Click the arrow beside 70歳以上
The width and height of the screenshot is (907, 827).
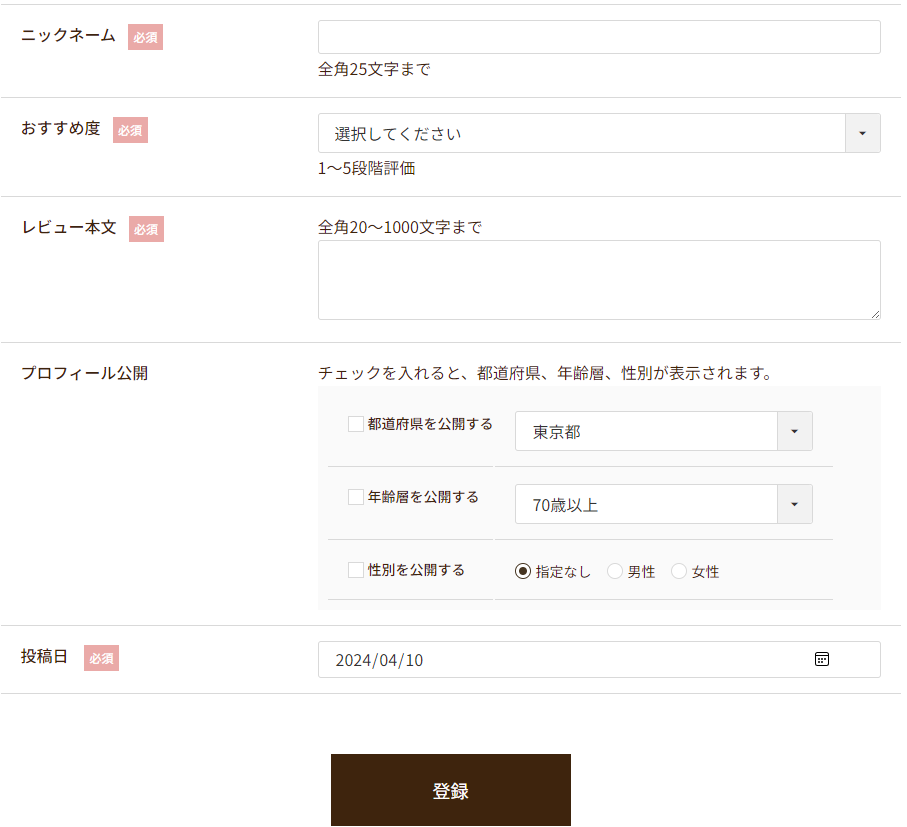(x=794, y=504)
